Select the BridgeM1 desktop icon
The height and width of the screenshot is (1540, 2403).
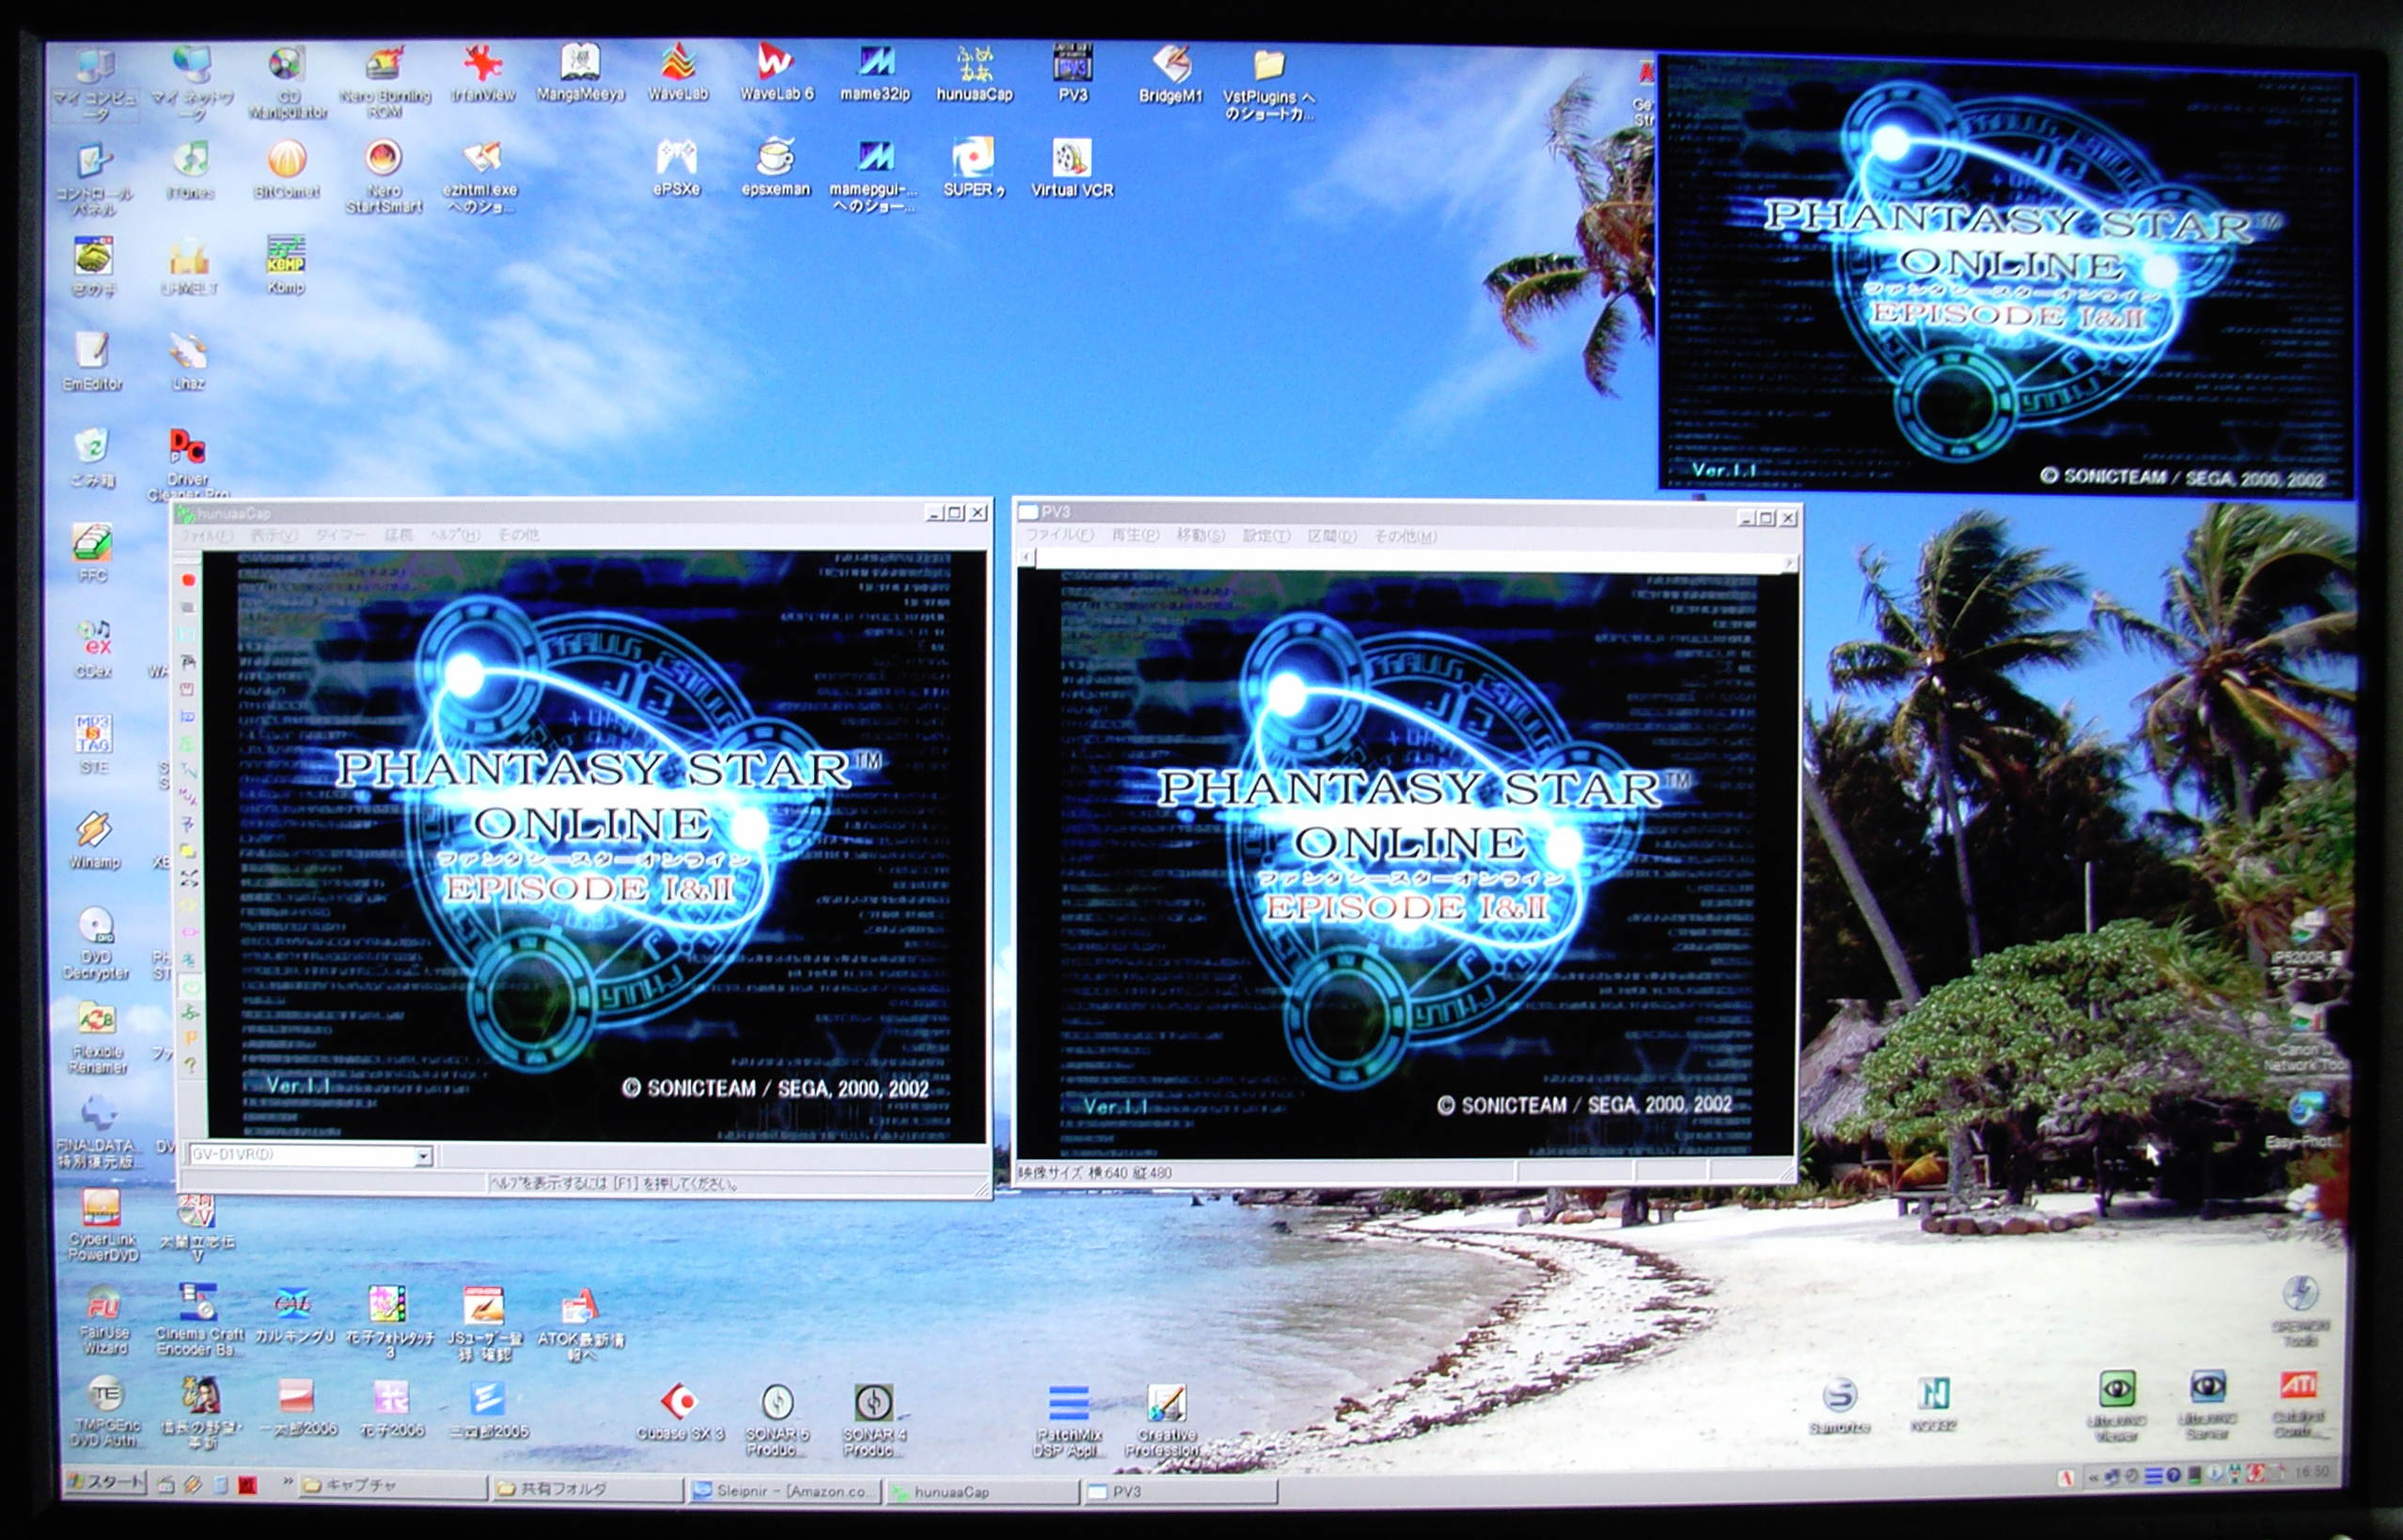tap(1170, 74)
